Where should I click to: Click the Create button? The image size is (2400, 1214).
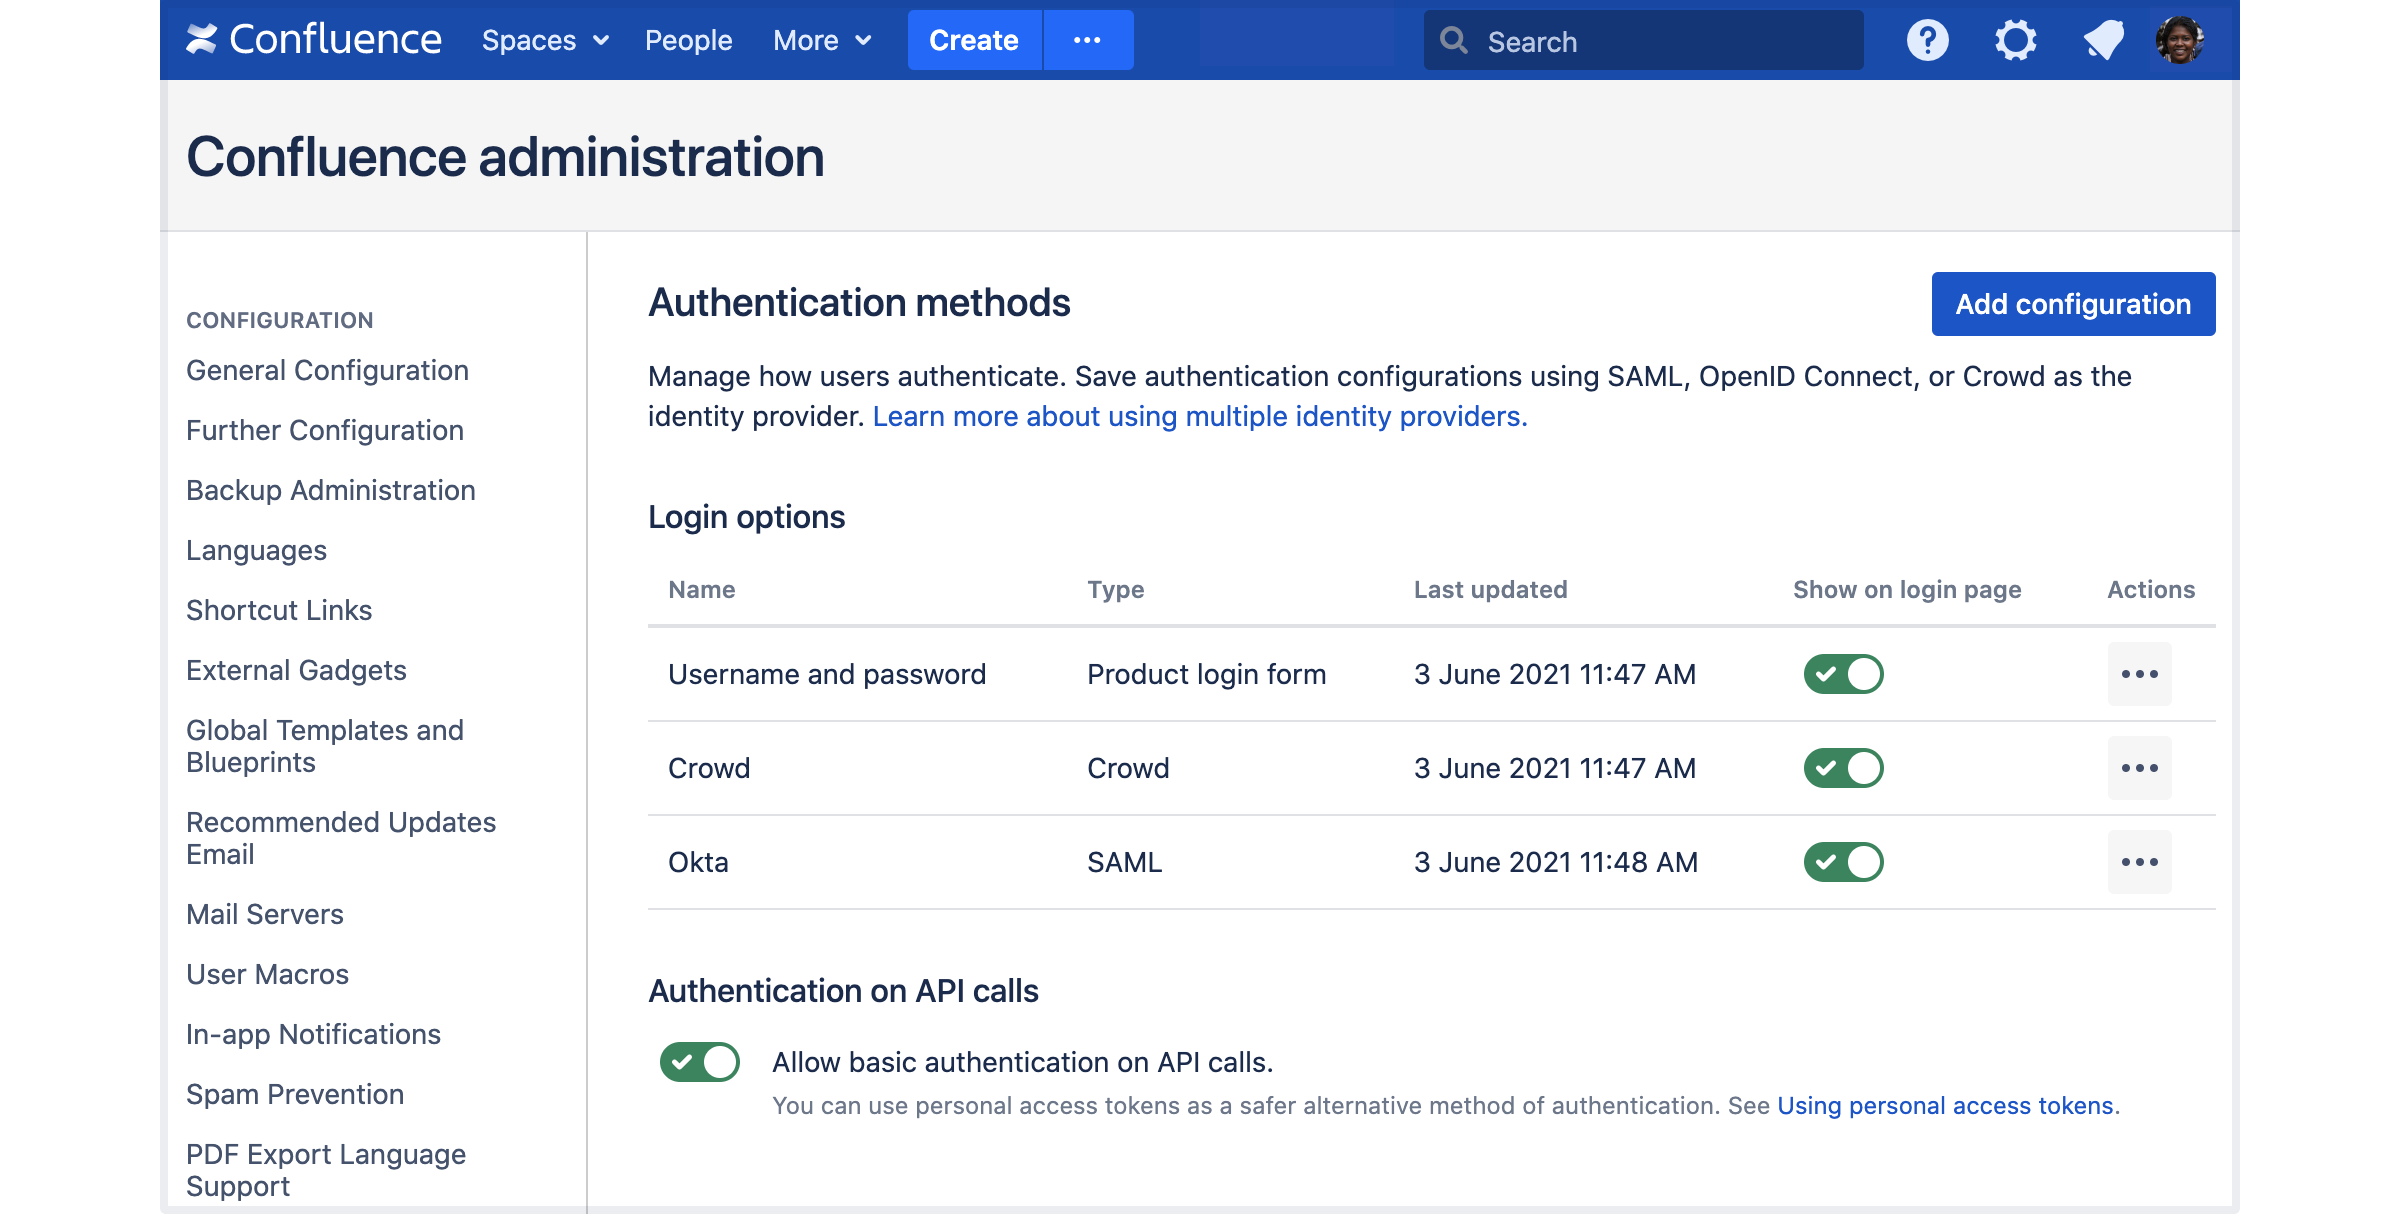tap(974, 40)
